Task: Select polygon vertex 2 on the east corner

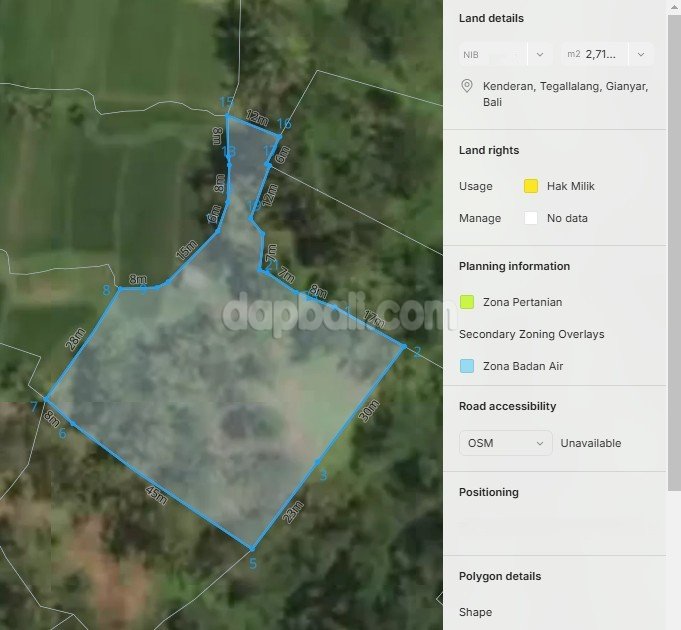Action: point(404,347)
